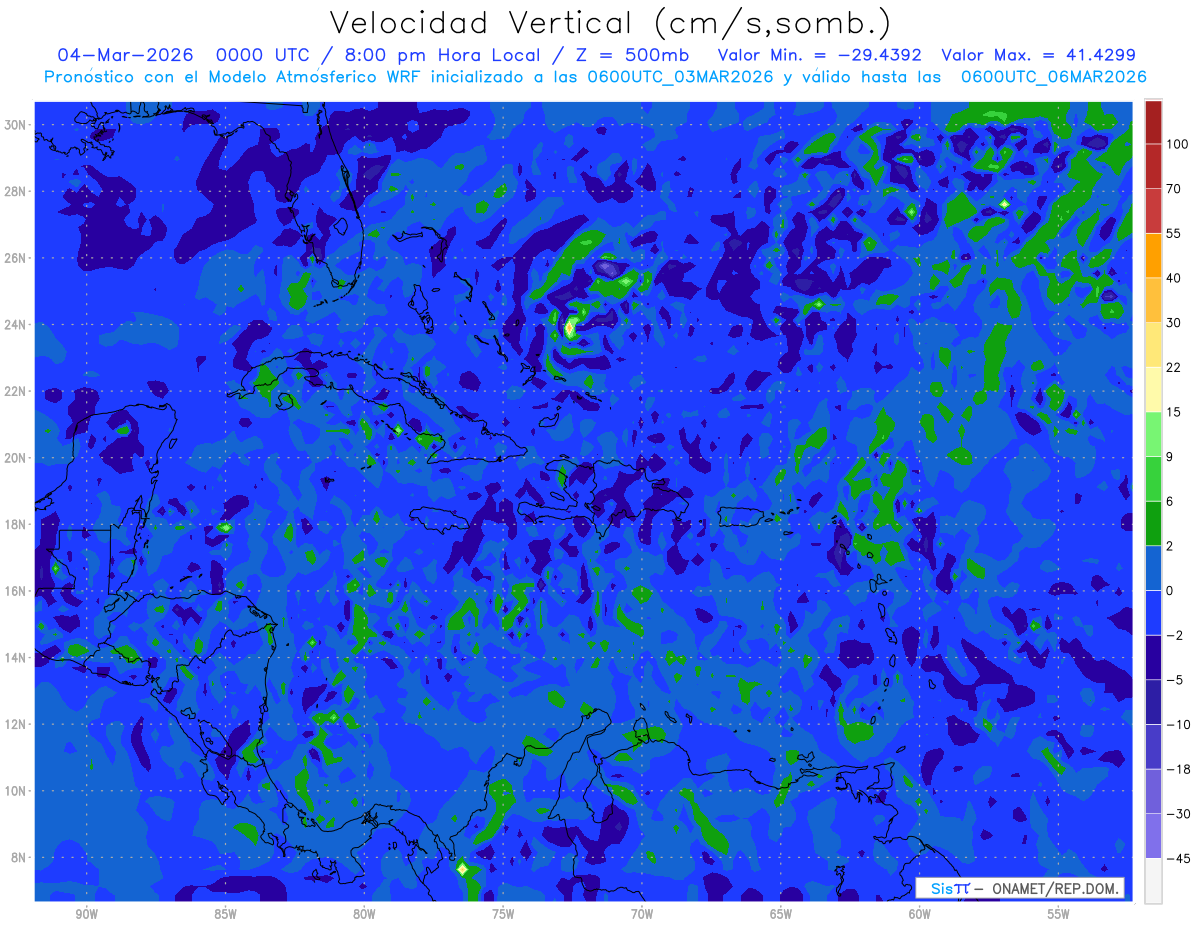Click the white-green updraft cell near 8N 76W
This screenshot has width=1200, height=927.
[x=462, y=869]
